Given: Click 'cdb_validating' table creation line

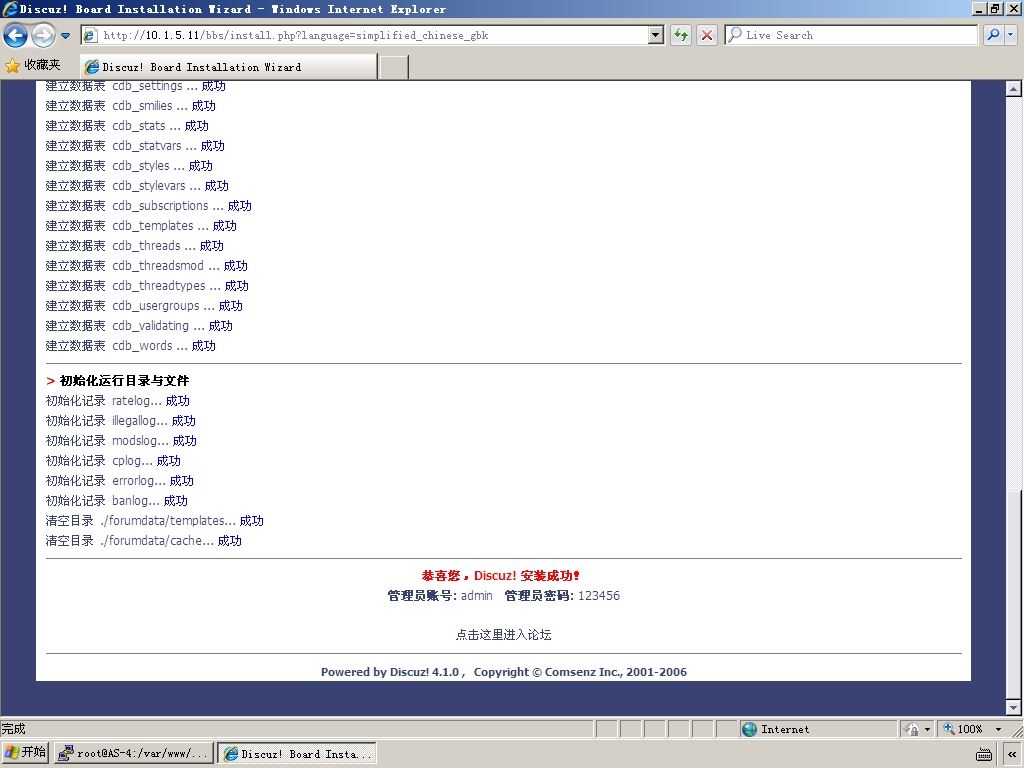Looking at the screenshot, I should coord(139,326).
